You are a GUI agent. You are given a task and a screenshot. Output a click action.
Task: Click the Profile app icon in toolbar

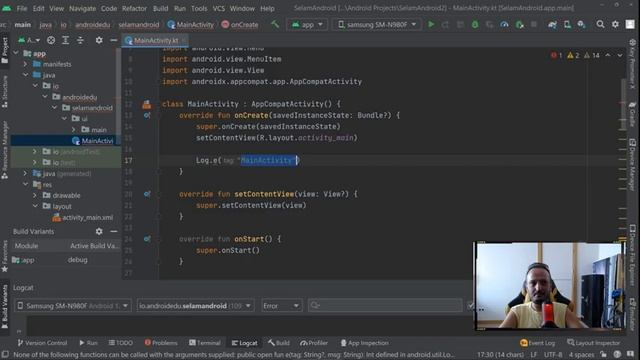(x=504, y=24)
